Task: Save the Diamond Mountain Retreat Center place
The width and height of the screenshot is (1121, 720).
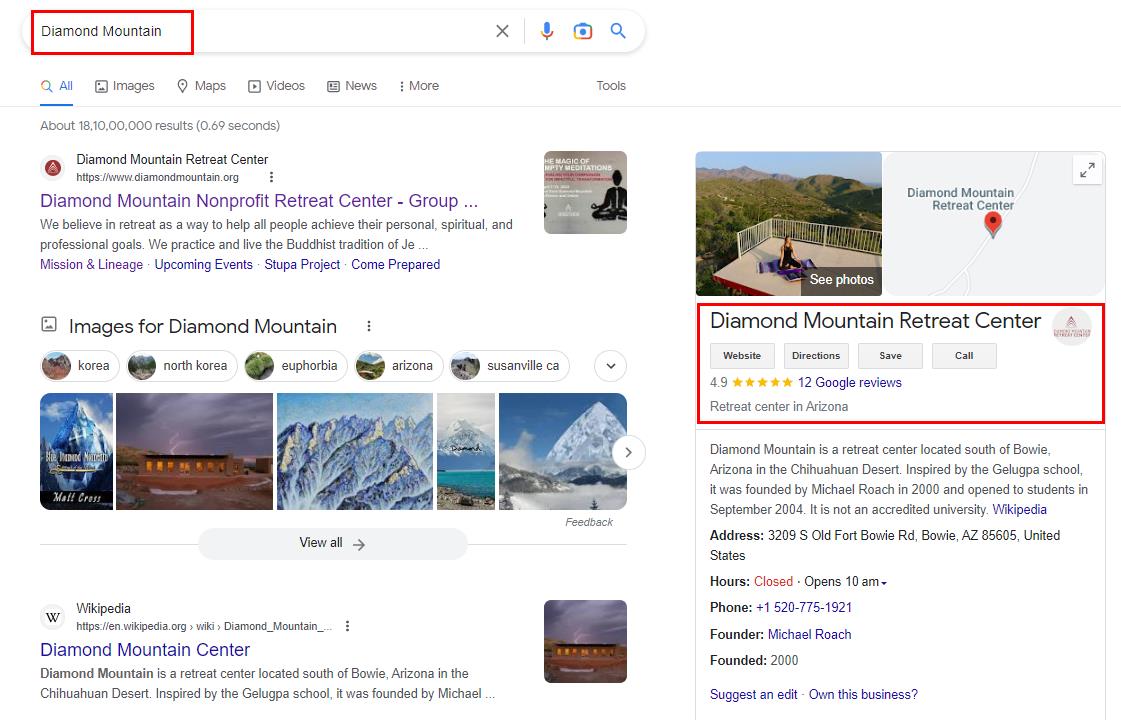Action: pos(890,355)
